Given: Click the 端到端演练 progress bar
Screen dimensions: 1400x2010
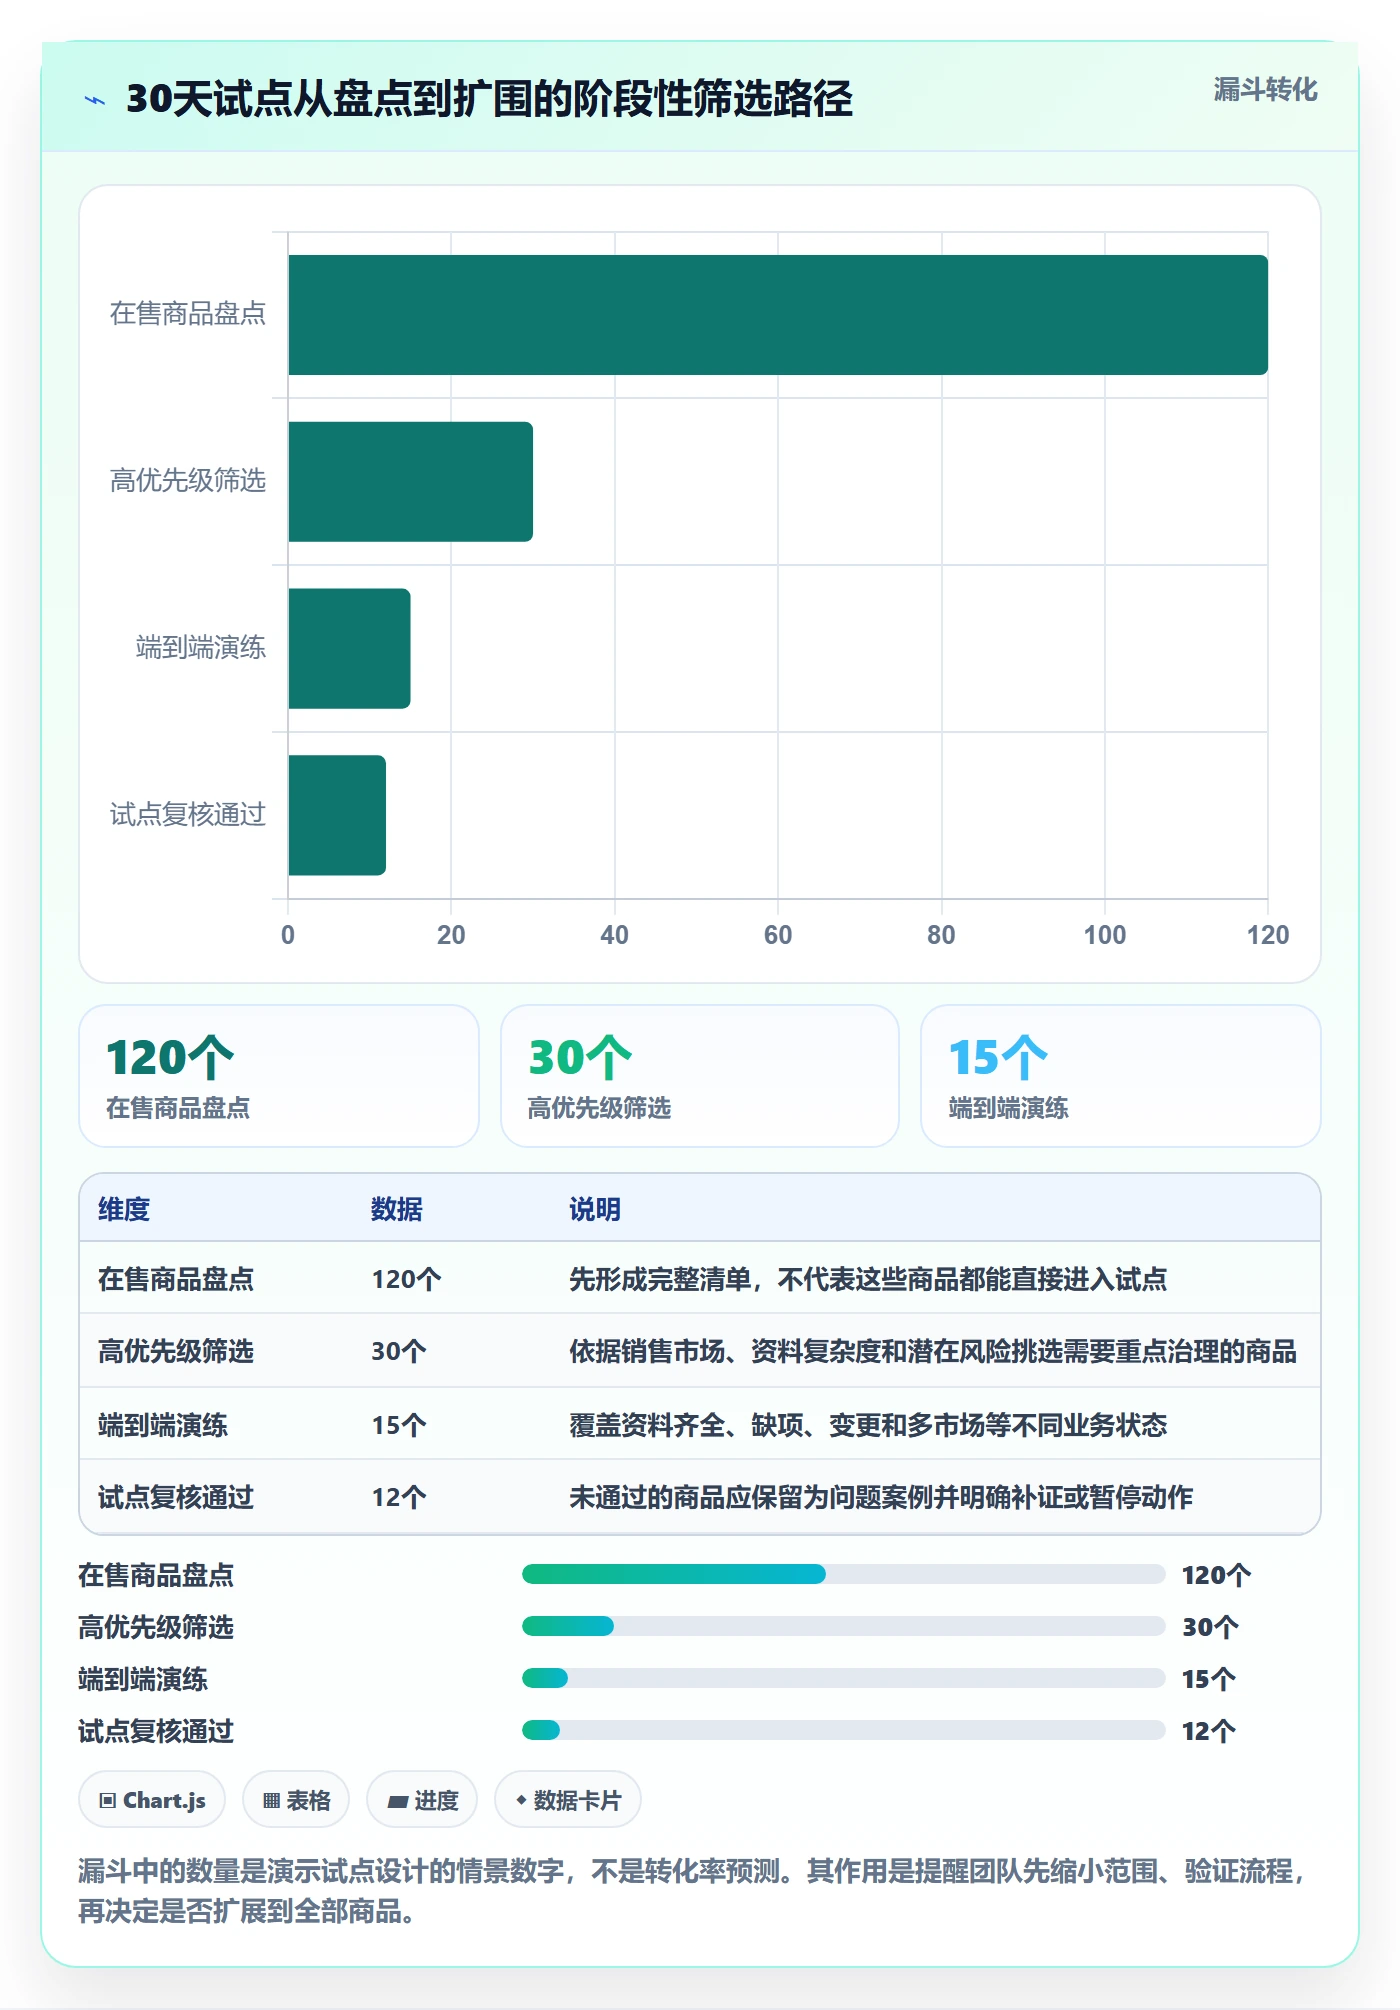Looking at the screenshot, I should coord(844,1678).
